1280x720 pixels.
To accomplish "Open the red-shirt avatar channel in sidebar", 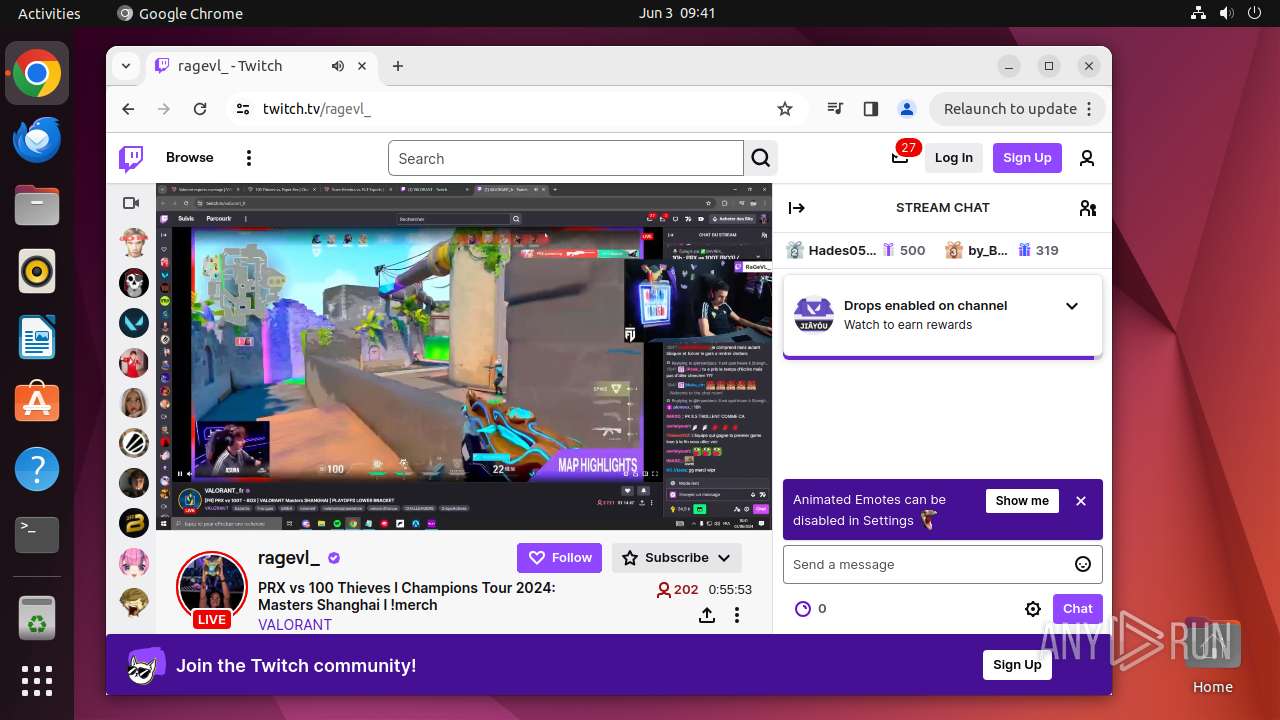I will point(134,363).
